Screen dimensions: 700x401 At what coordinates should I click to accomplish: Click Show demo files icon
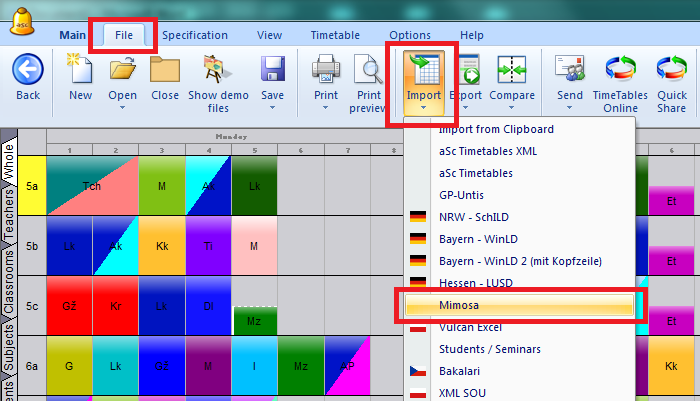pos(218,69)
